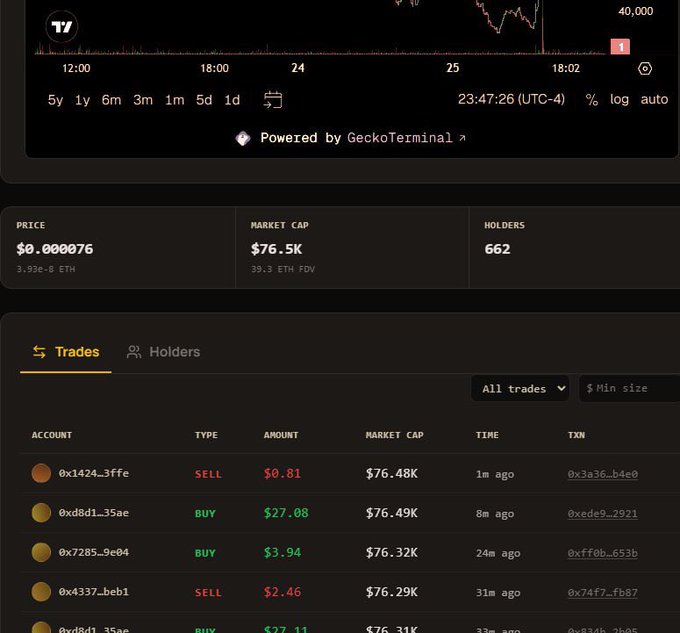
Task: Set chart range to 6m
Action: 111,100
